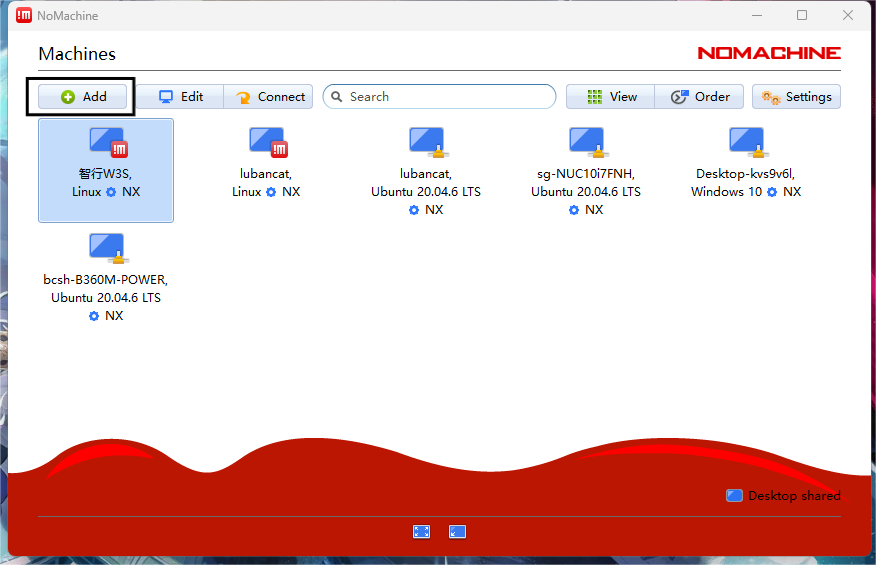876x565 pixels.
Task: Click the monitor icon on Edit
Action: [x=166, y=97]
